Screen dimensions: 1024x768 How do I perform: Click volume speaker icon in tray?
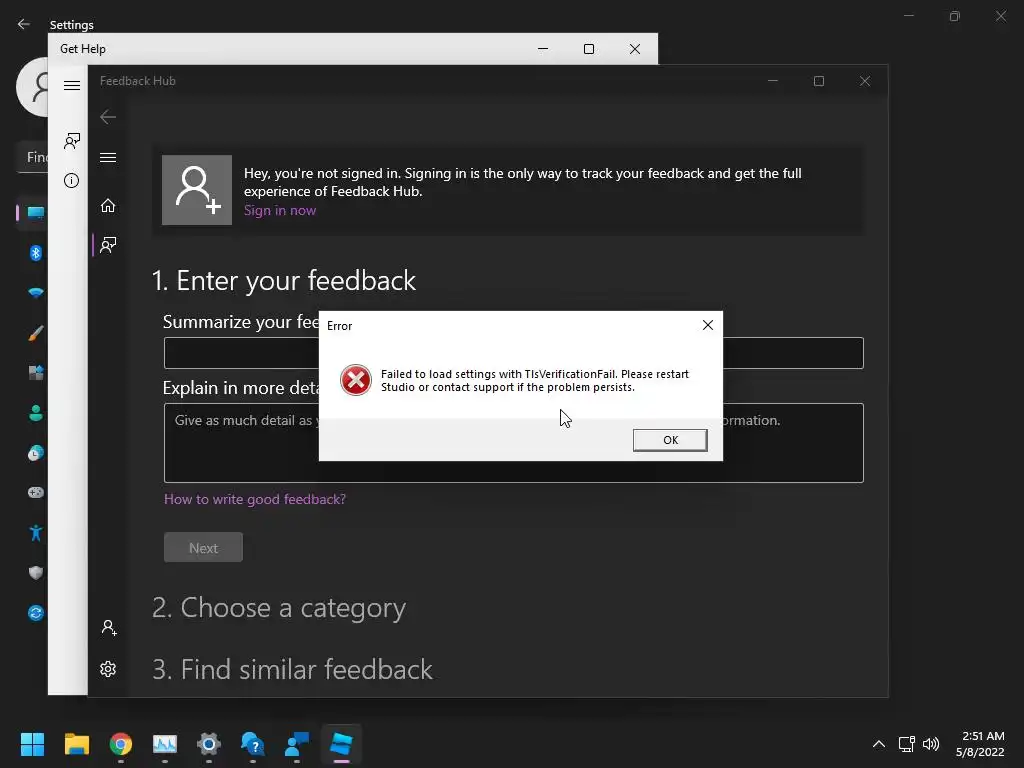pos(931,744)
